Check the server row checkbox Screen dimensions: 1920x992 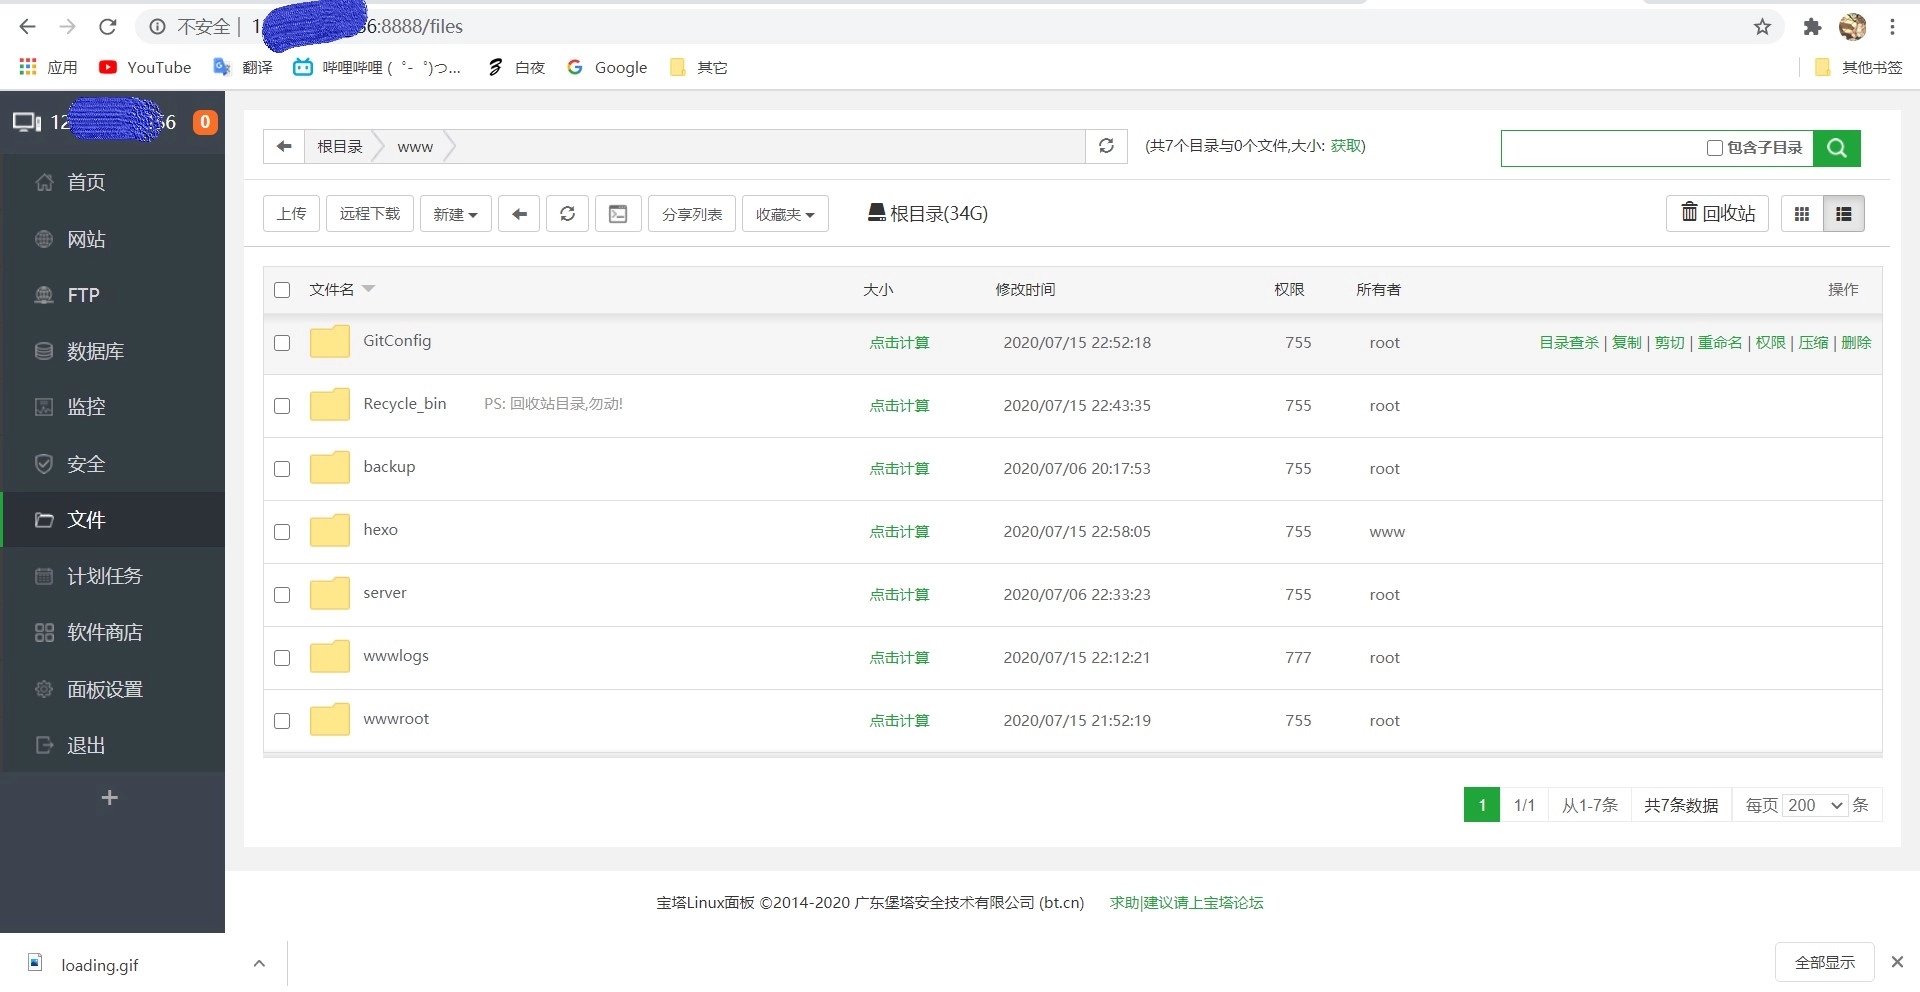pos(282,595)
